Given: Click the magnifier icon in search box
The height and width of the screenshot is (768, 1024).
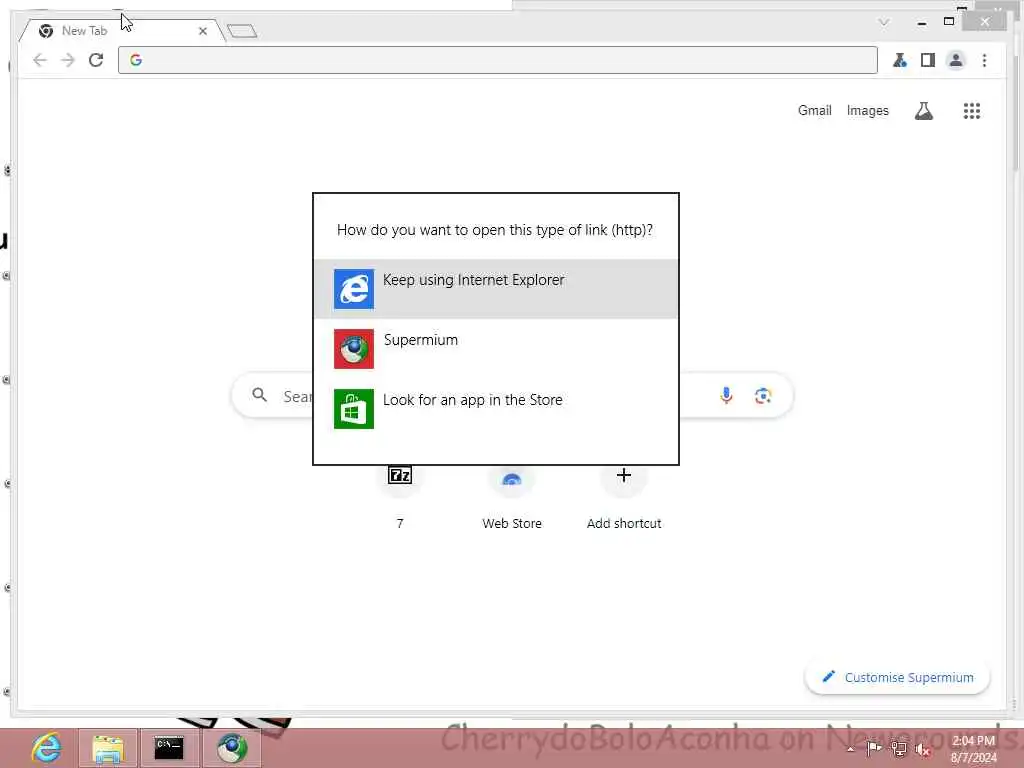Looking at the screenshot, I should pyautogui.click(x=260, y=395).
